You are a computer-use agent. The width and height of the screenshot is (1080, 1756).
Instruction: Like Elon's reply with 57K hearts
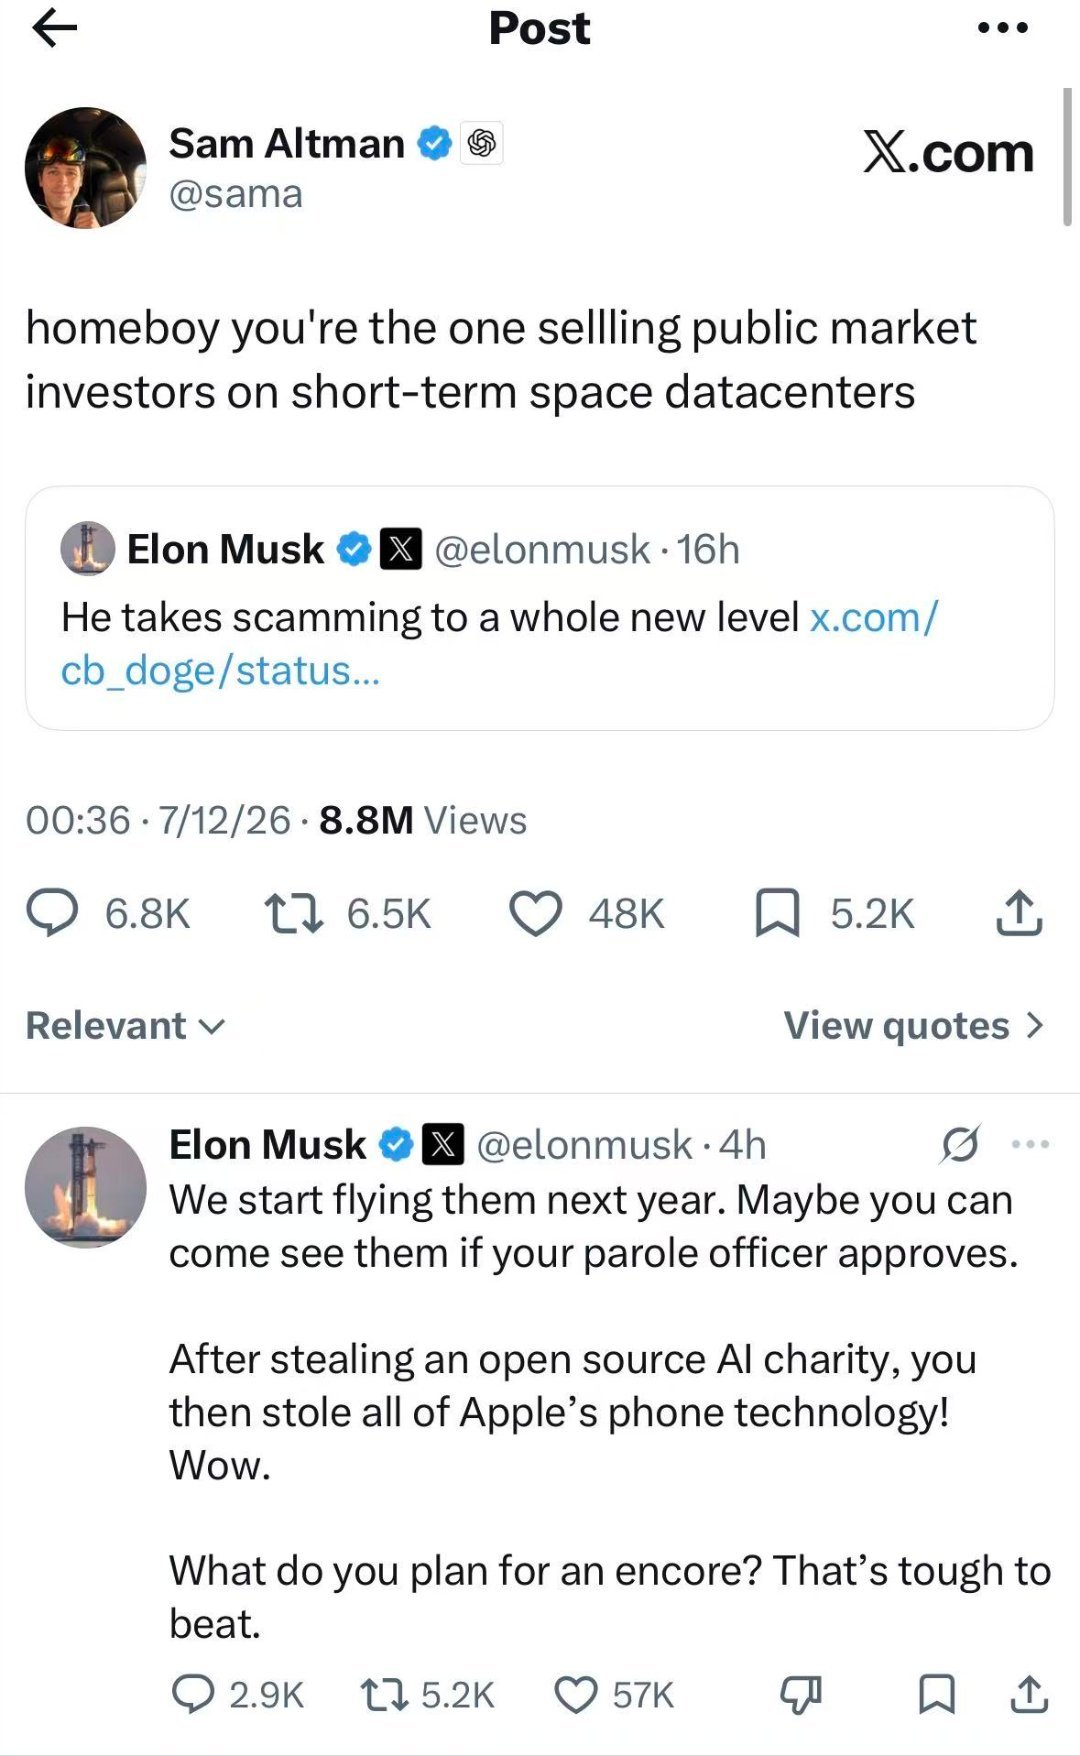coord(614,1695)
